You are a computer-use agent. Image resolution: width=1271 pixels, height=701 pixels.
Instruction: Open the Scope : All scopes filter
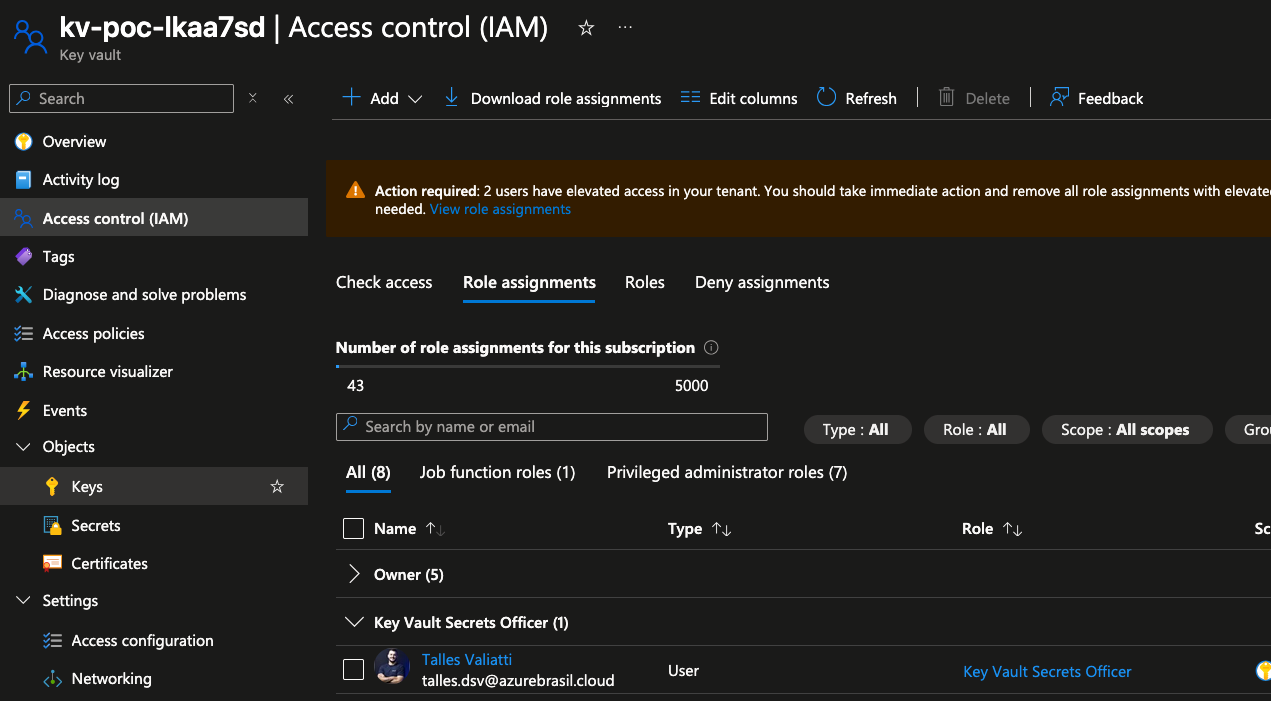(x=1126, y=429)
